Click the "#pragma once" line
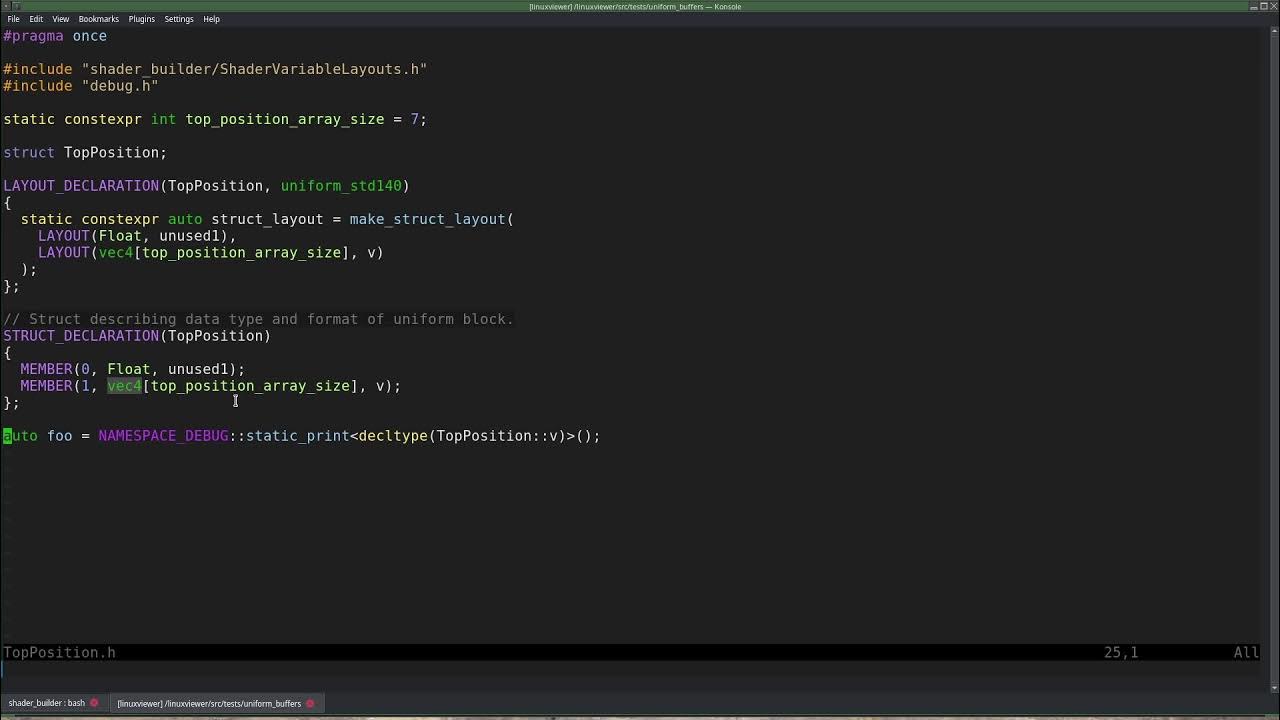This screenshot has height=720, width=1280. 55,36
